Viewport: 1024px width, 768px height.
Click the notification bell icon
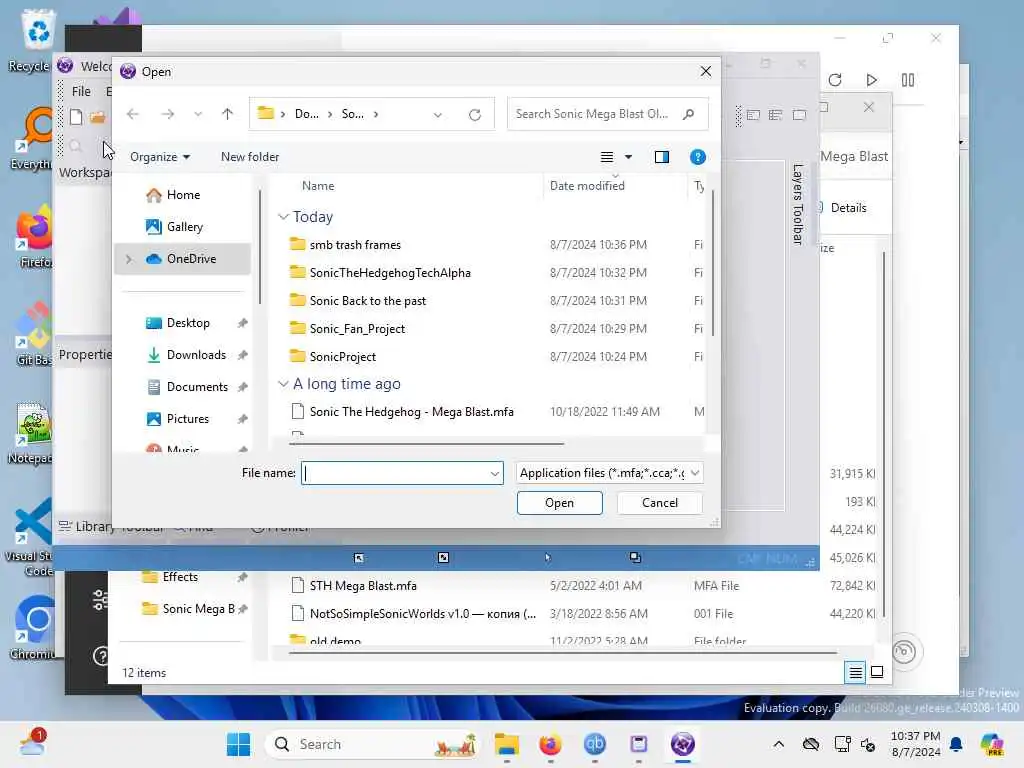tap(956, 744)
